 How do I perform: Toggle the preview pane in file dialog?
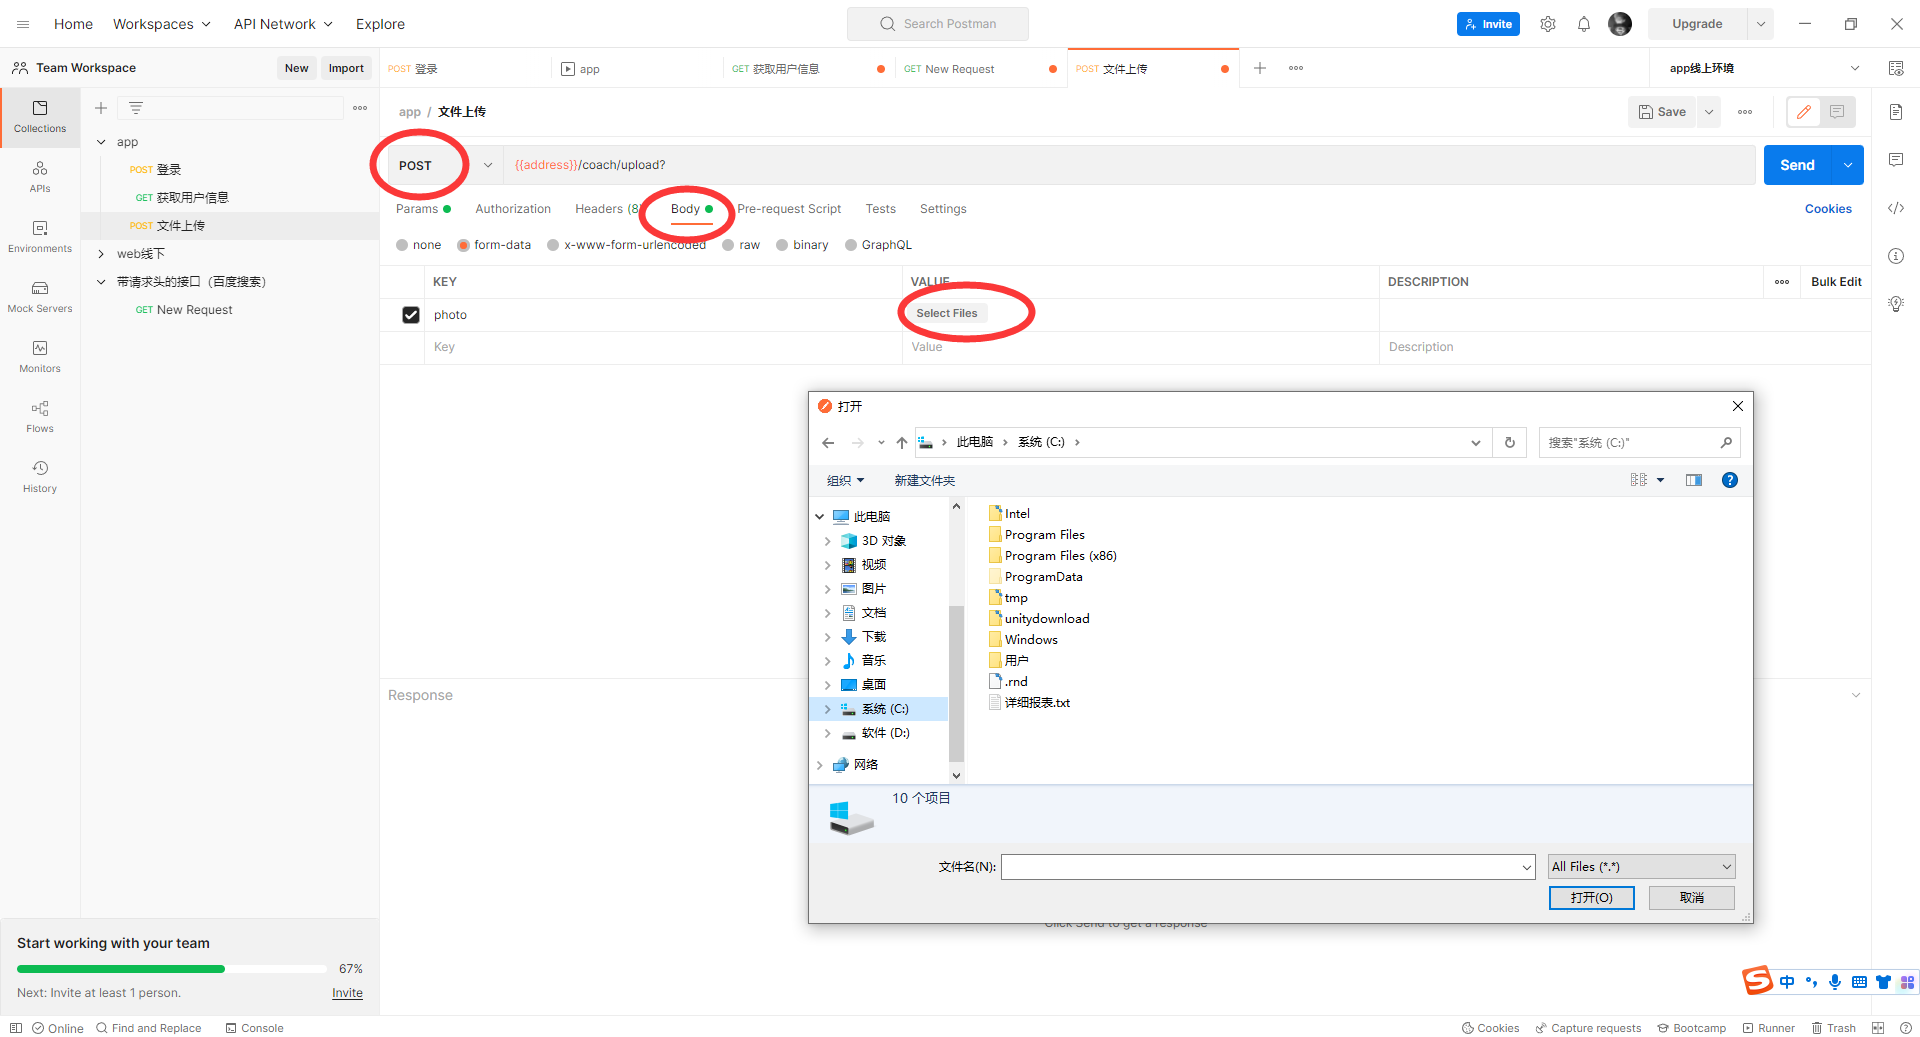[x=1694, y=480]
